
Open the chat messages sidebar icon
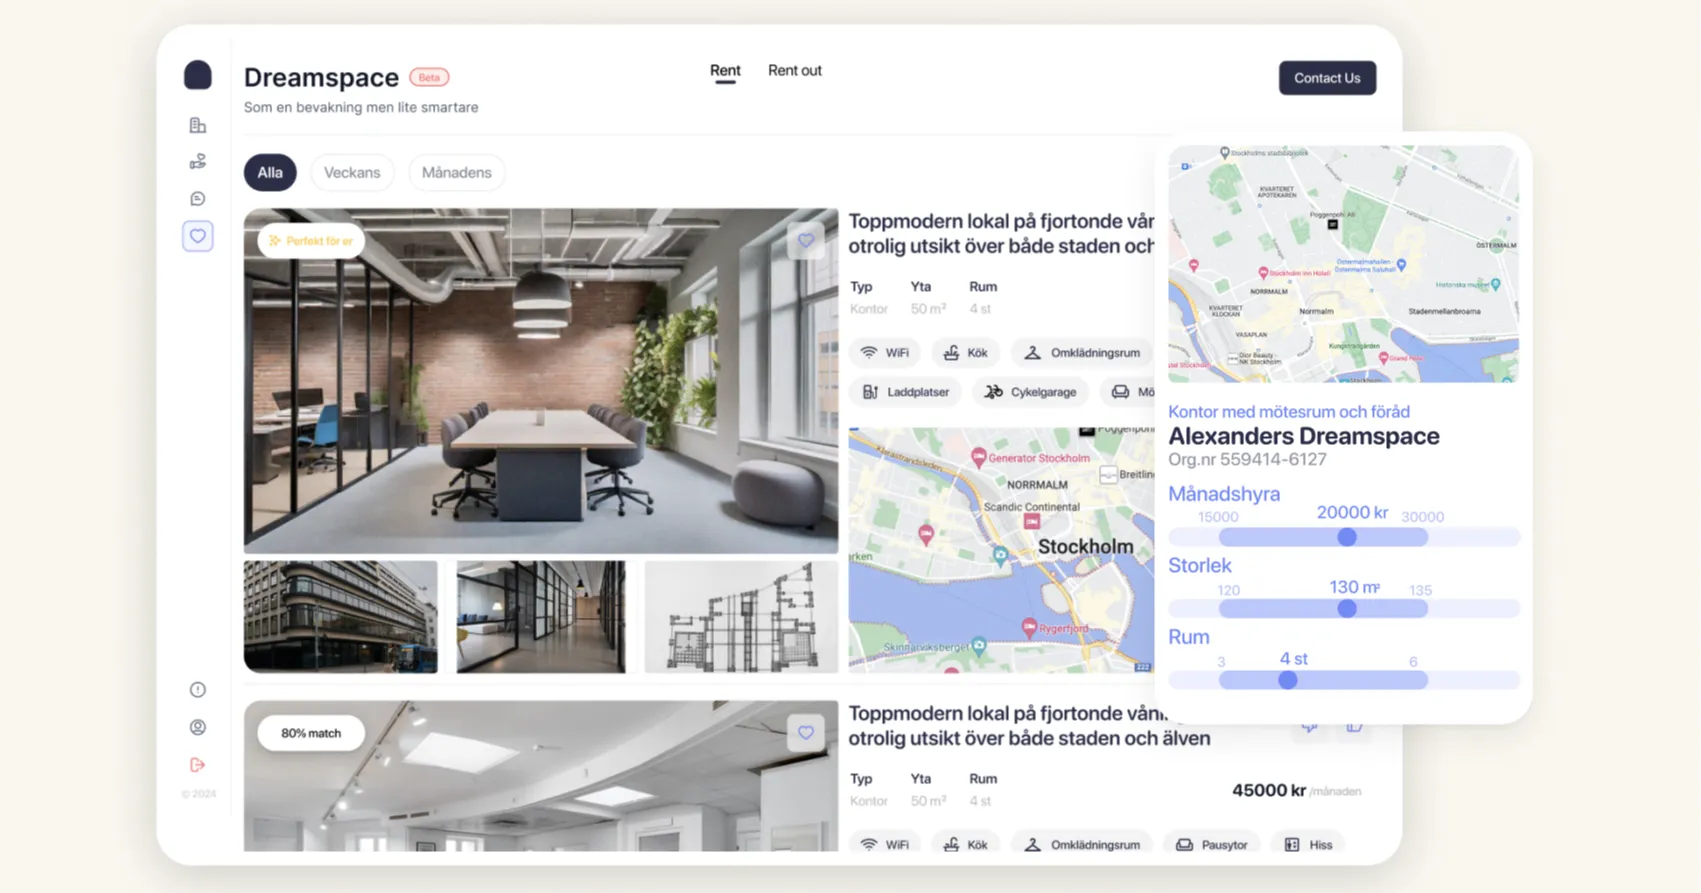[x=198, y=198]
